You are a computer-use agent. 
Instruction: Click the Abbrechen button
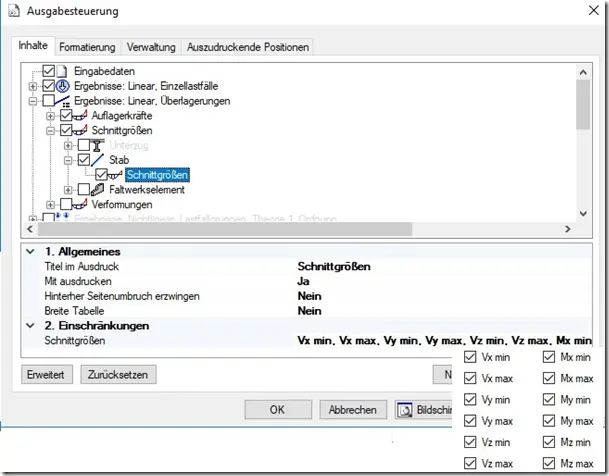353,410
